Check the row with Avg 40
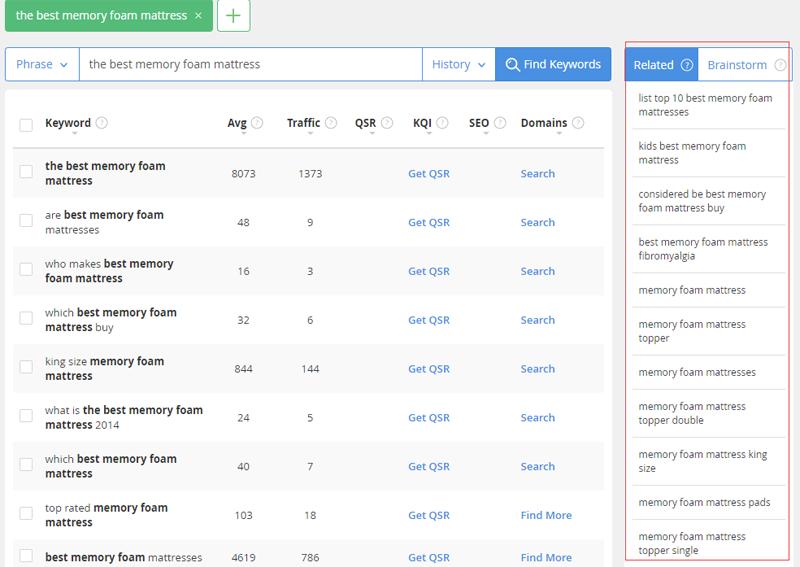This screenshot has width=800, height=567. coord(26,464)
